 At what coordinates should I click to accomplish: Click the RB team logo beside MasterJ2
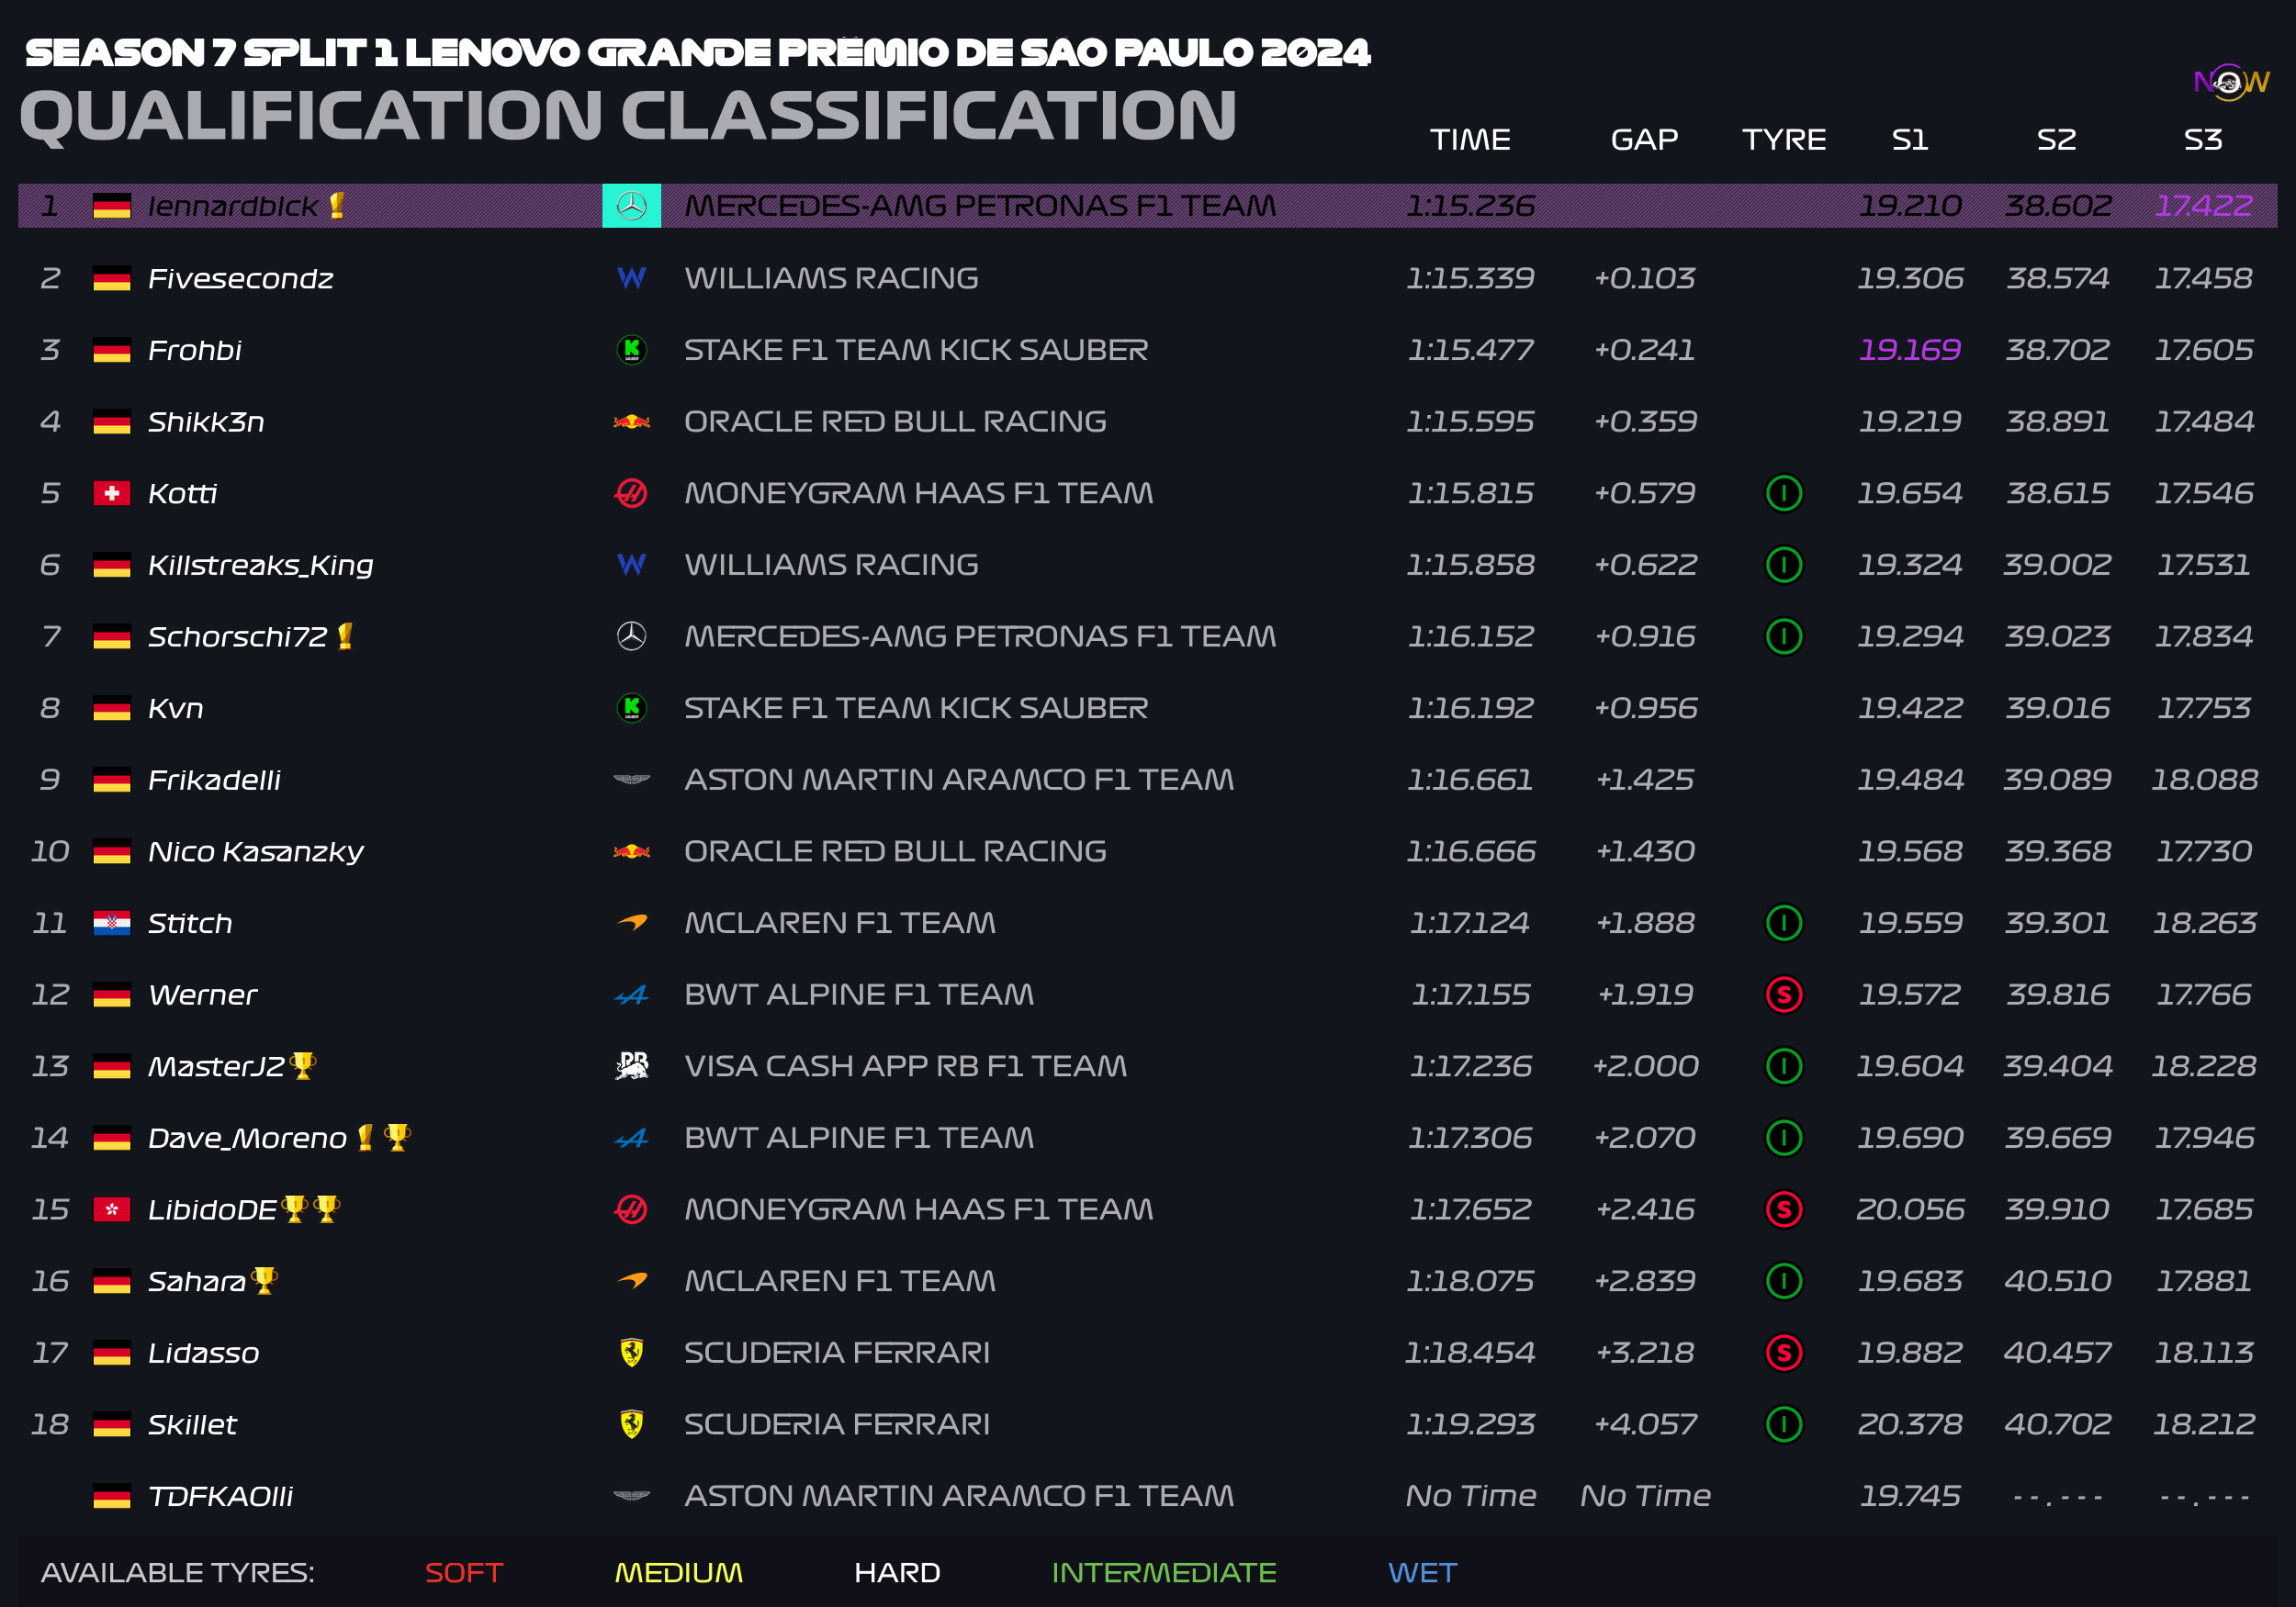pyautogui.click(x=631, y=1066)
